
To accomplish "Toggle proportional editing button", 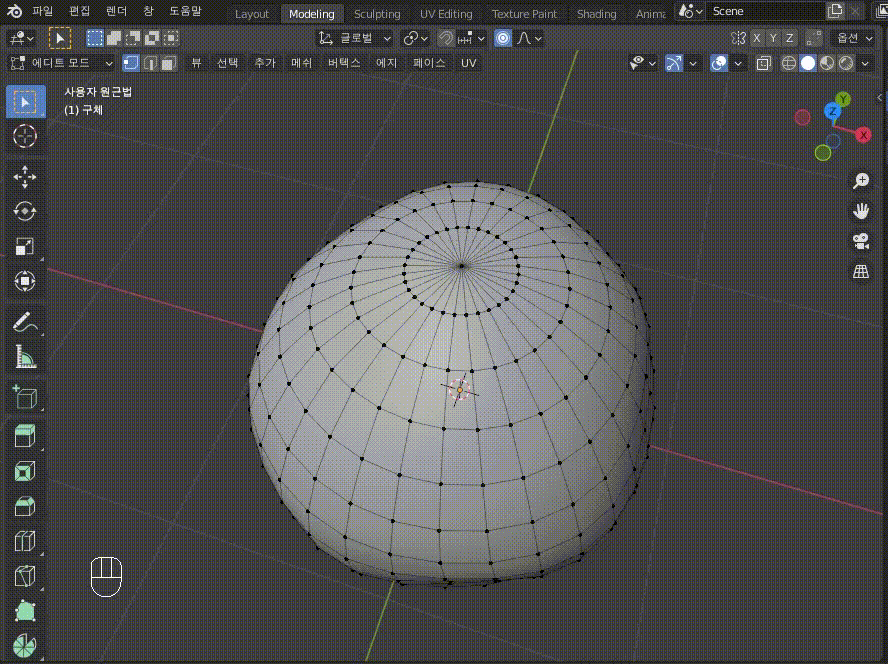I will click(x=502, y=38).
